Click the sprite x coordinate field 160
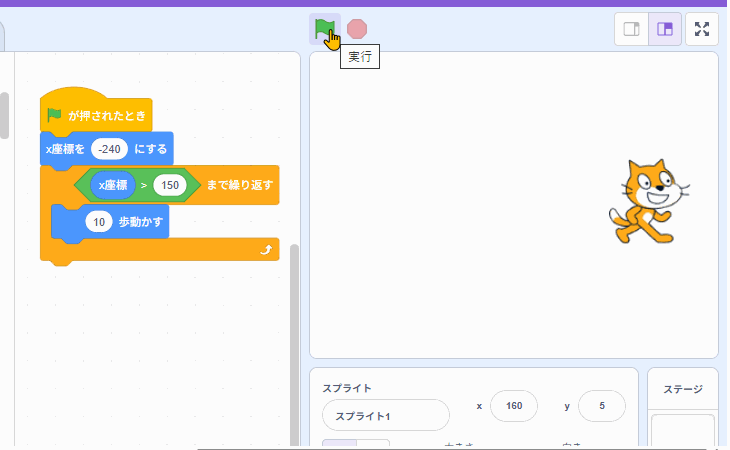The height and width of the screenshot is (450, 730). (x=514, y=406)
